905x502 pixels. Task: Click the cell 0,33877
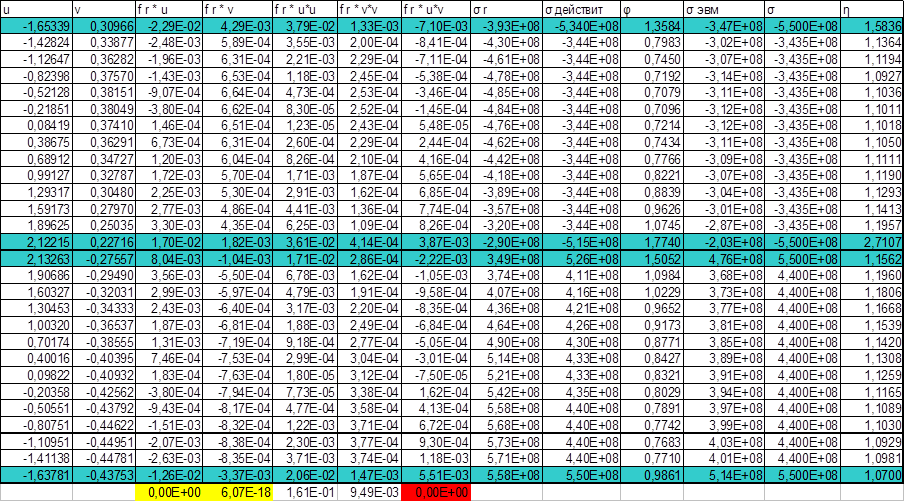click(104, 43)
